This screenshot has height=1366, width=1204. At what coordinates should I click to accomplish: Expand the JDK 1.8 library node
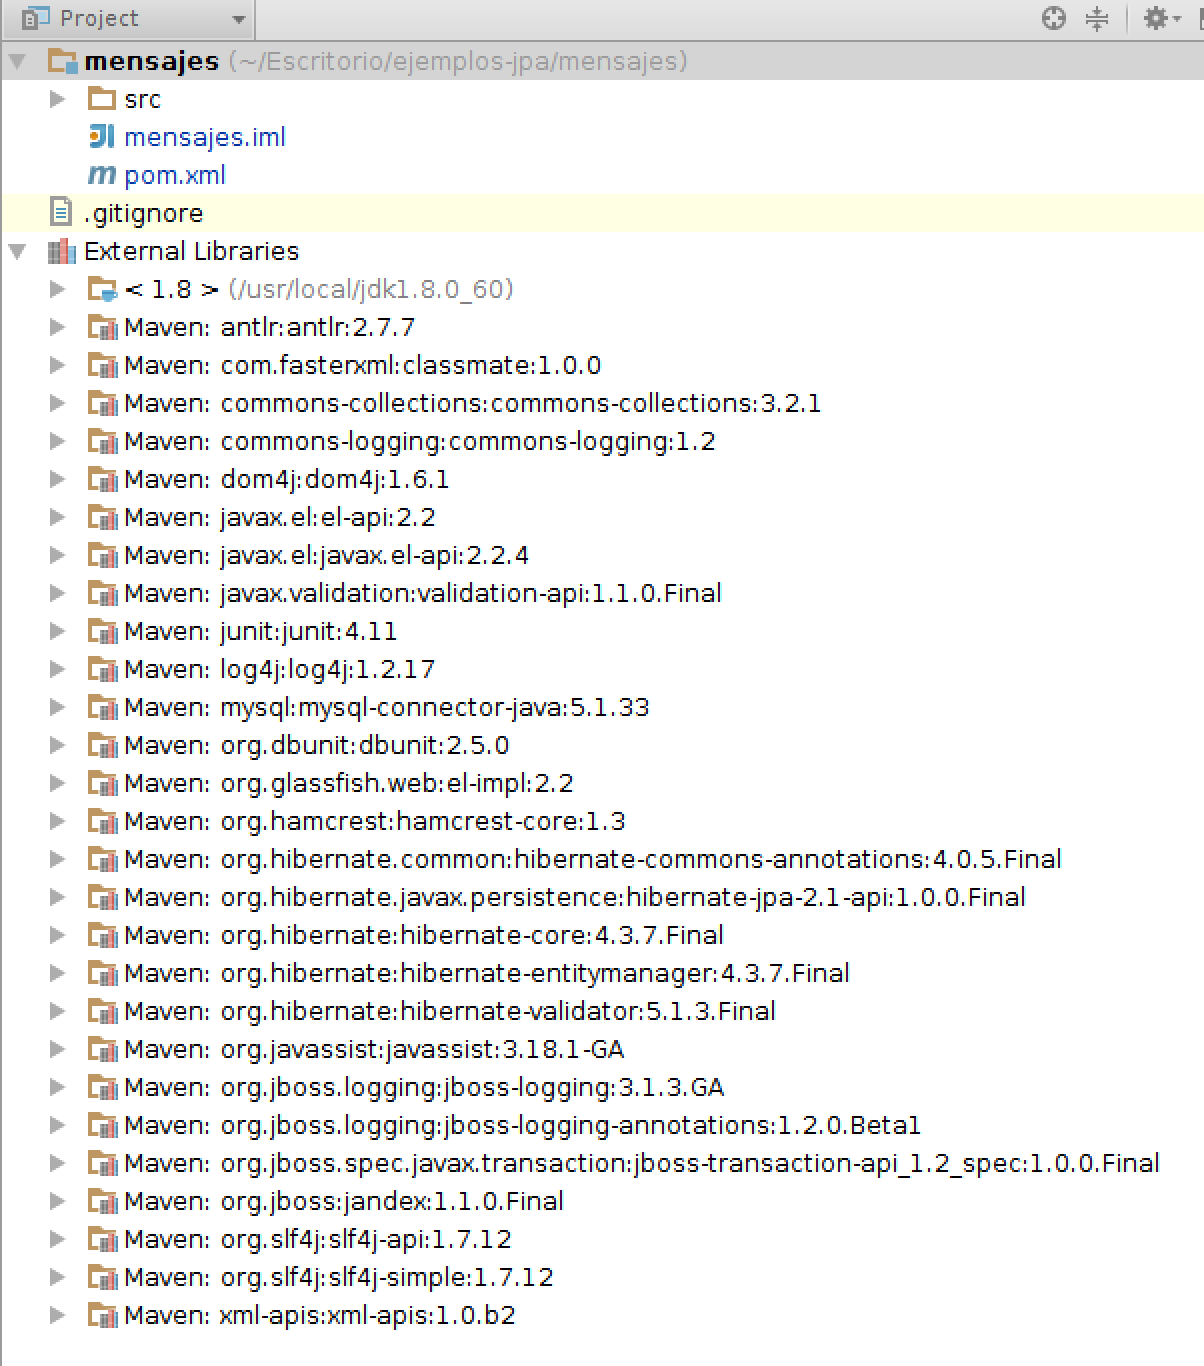57,289
